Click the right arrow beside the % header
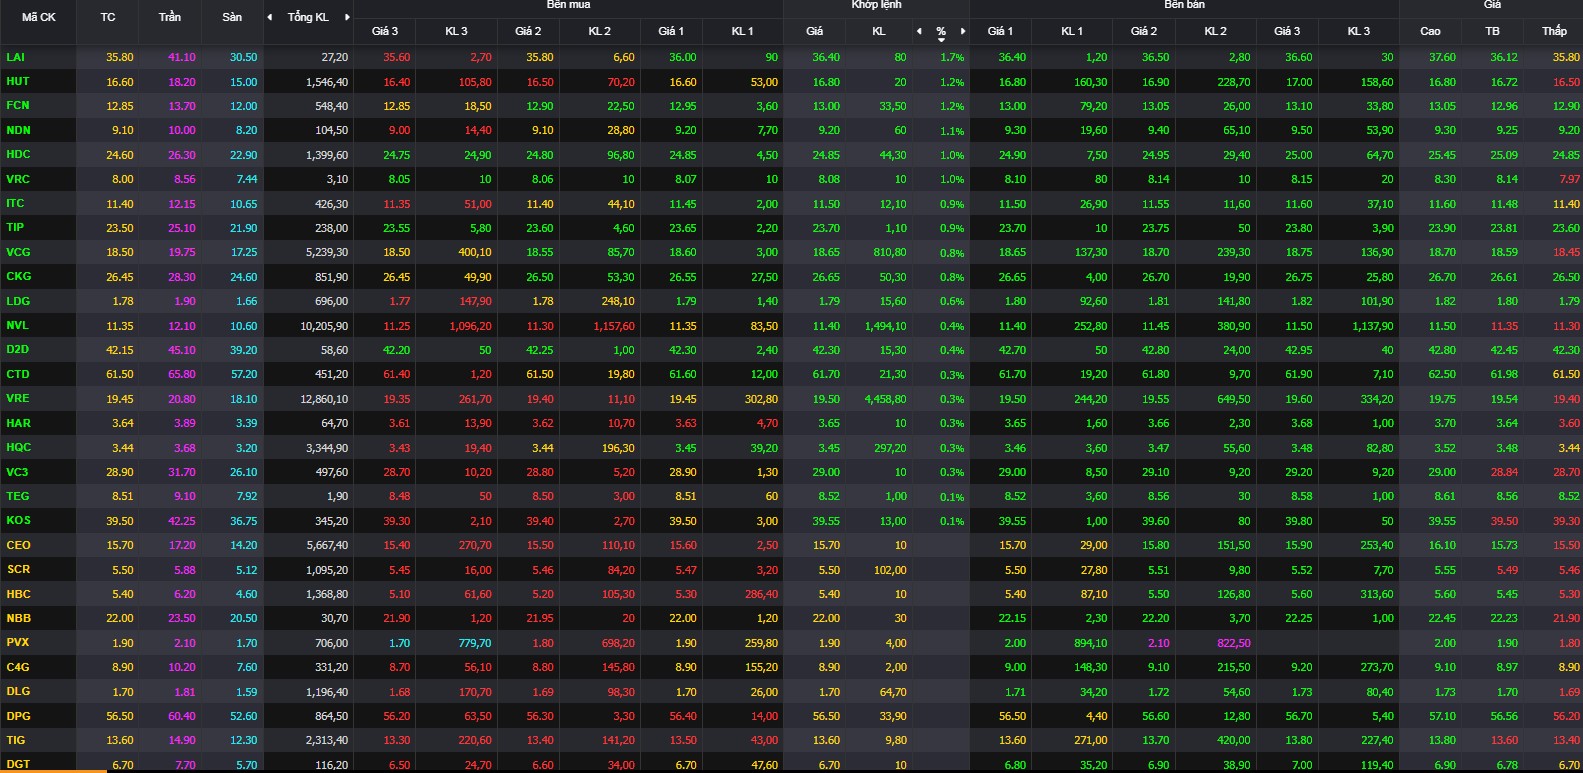The width and height of the screenshot is (1583, 773). click(963, 31)
